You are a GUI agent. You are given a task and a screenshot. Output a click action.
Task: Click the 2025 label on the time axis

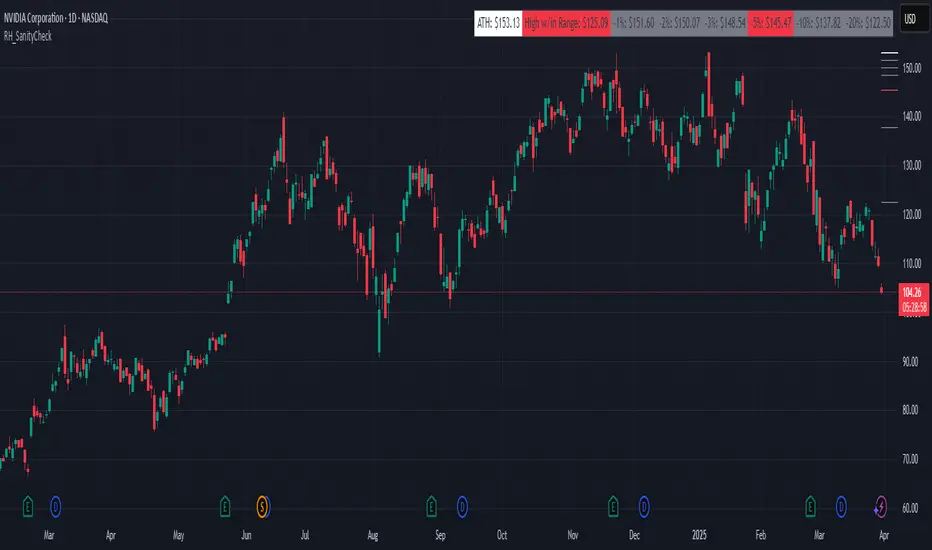(x=699, y=535)
